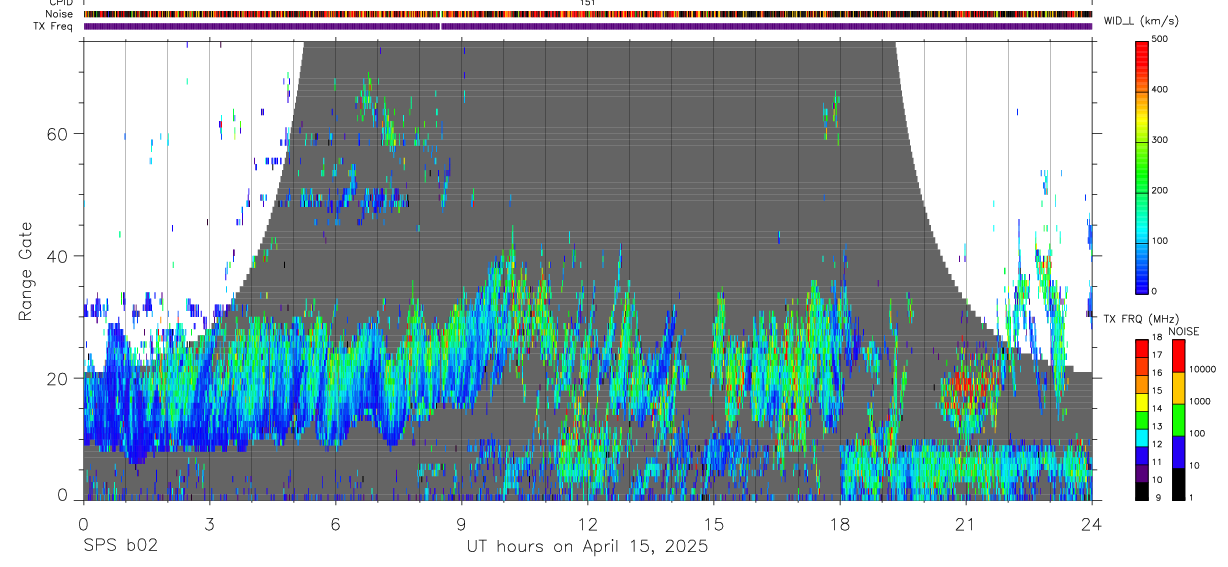Click the 200 label on WID color bar
This screenshot has width=1228, height=567.
coord(1162,190)
